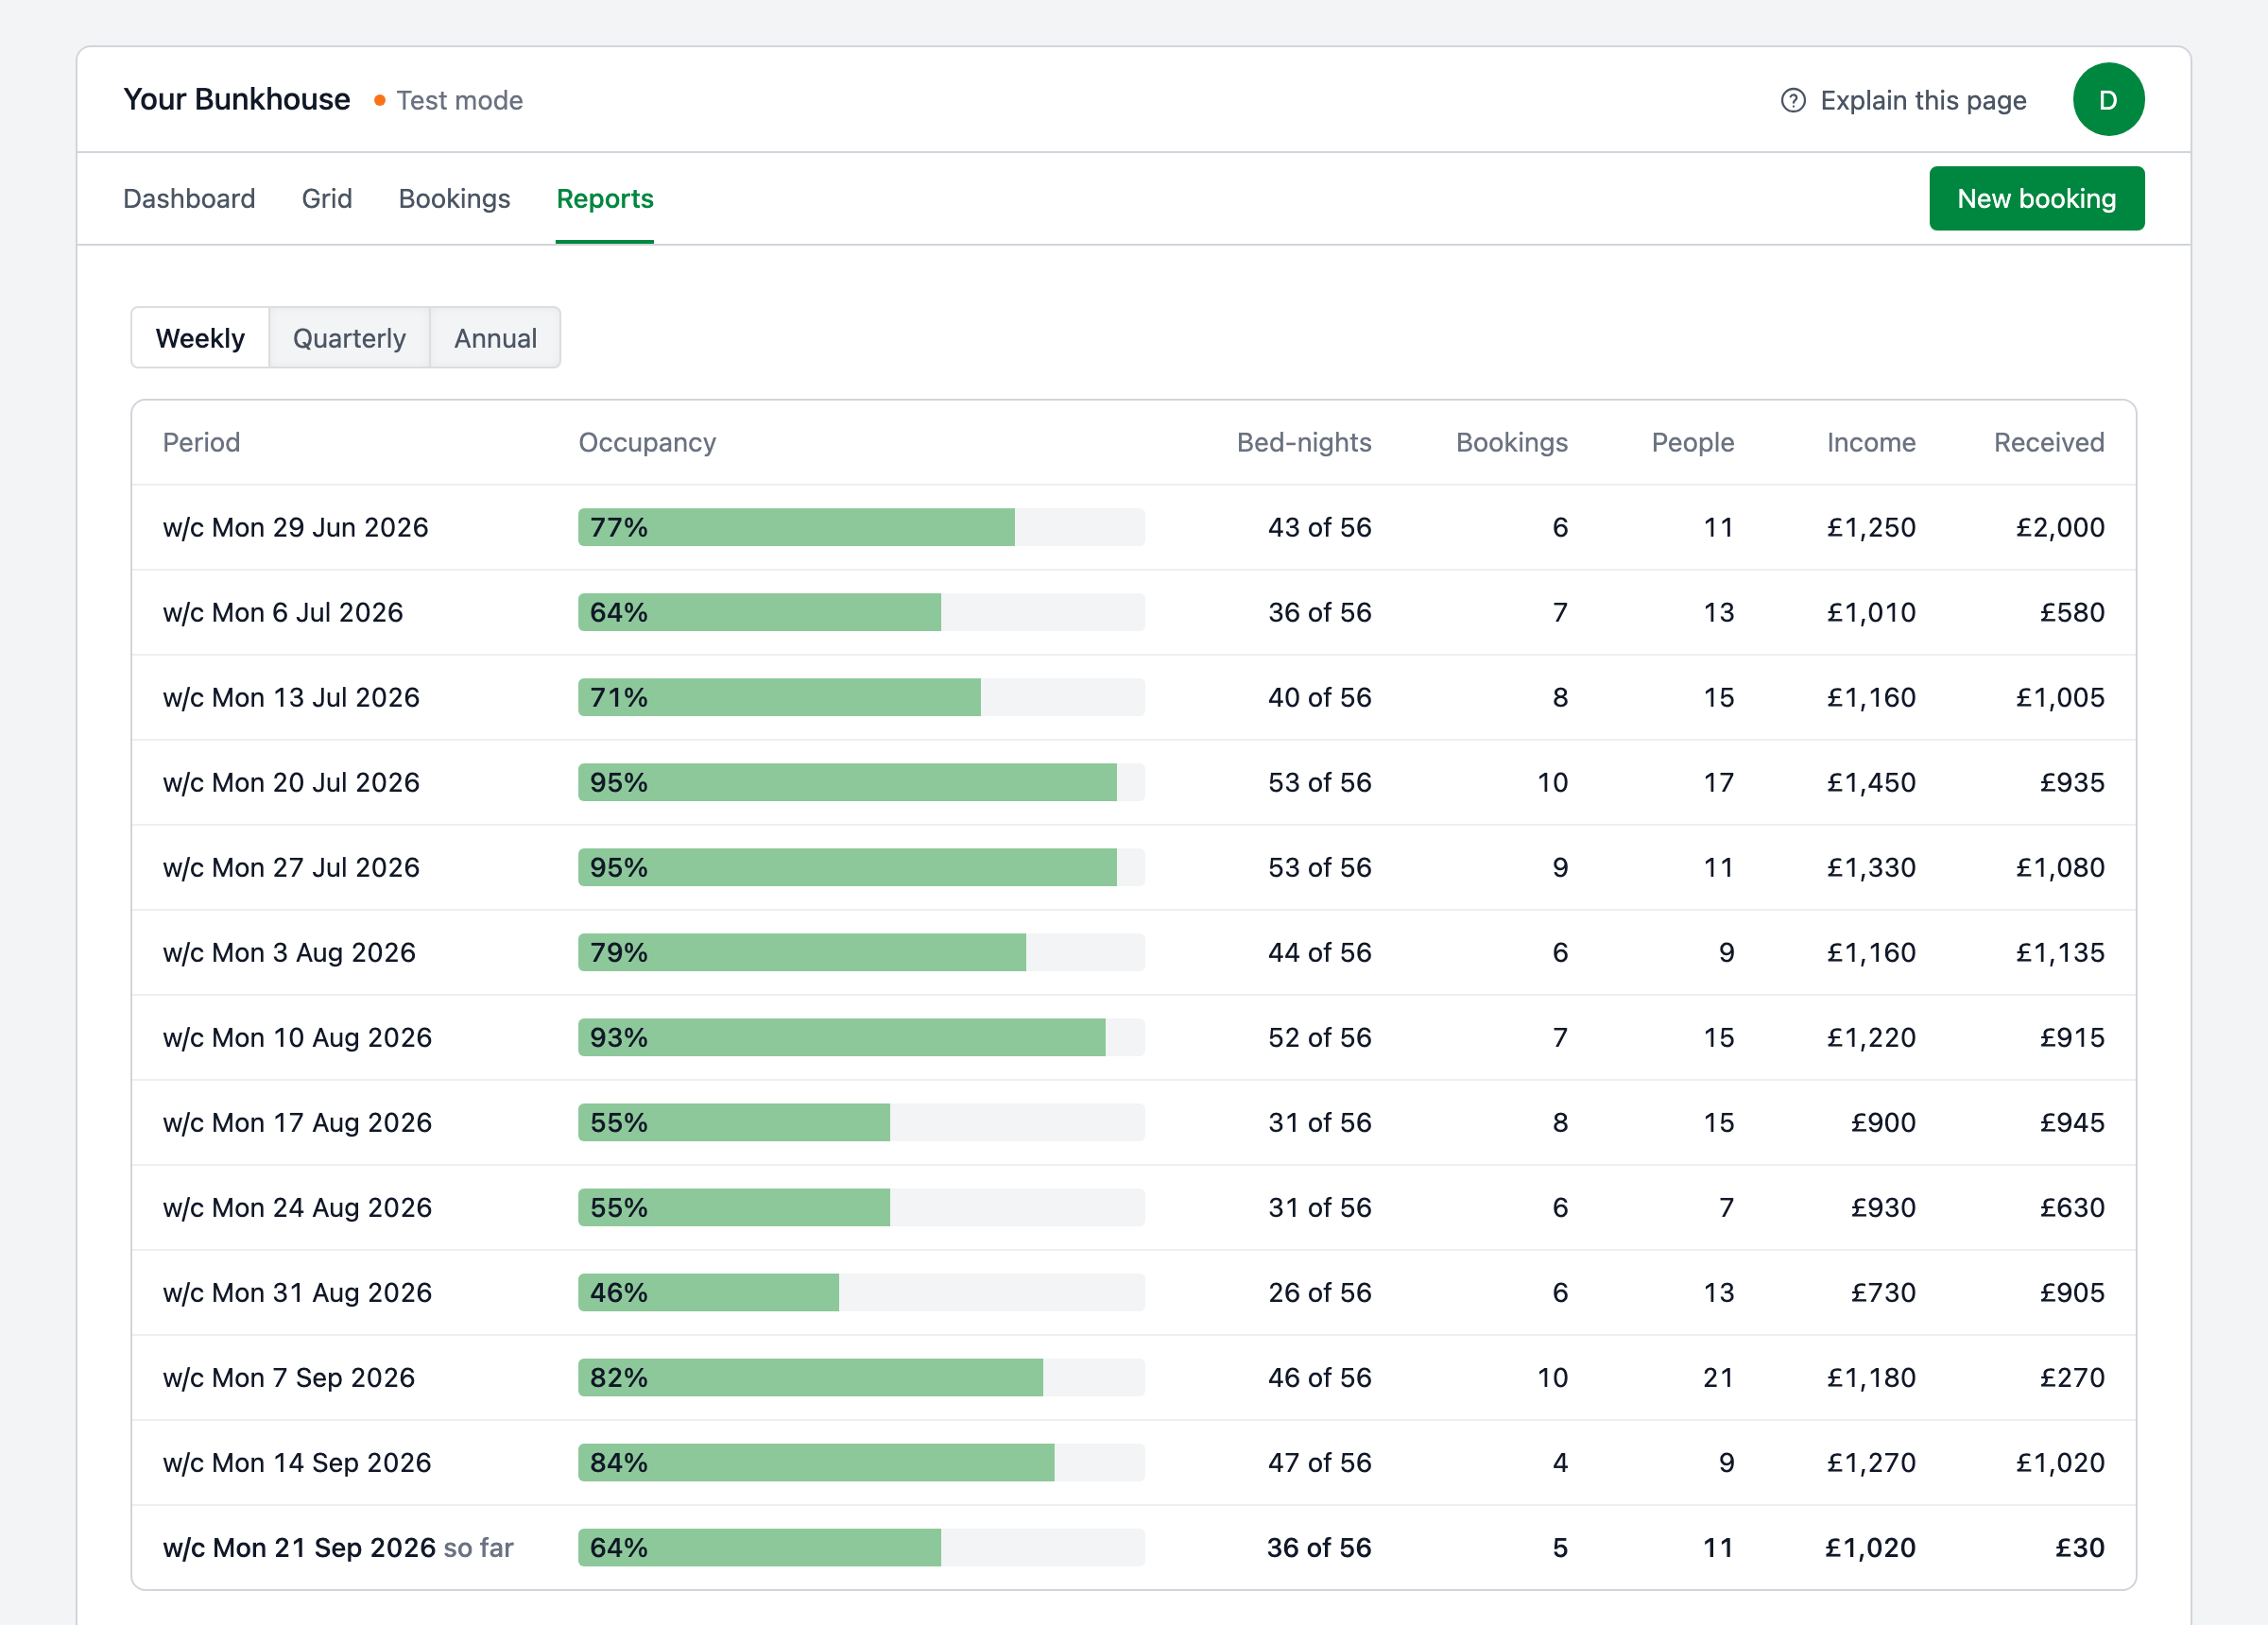2268x1625 pixels.
Task: Click the £30 received amount
Action: (x=2080, y=1547)
